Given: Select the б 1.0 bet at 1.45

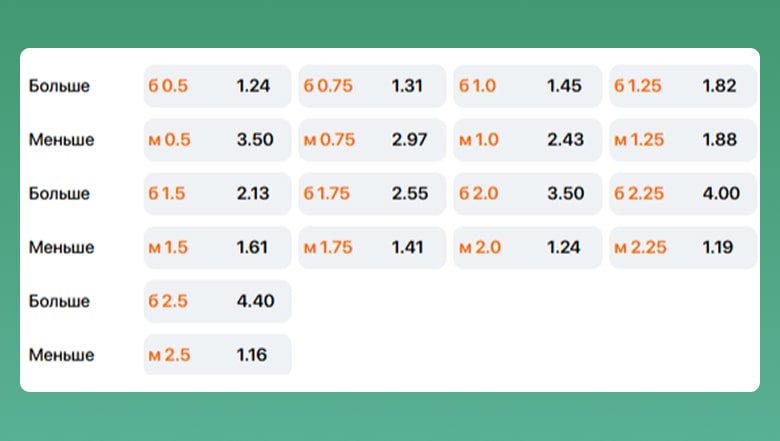Looking at the screenshot, I should (x=527, y=86).
